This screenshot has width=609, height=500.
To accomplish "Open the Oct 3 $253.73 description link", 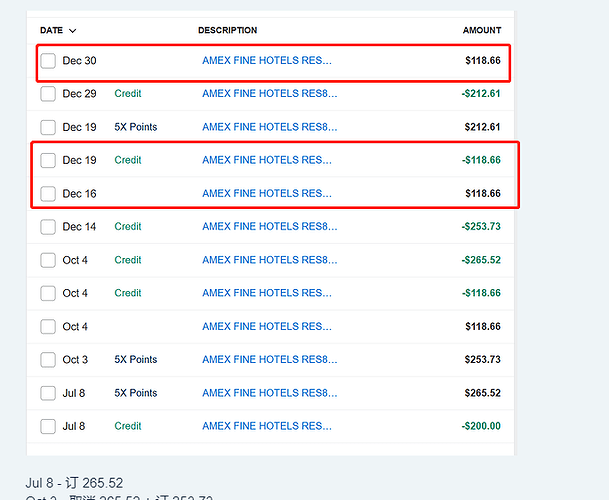I will [x=269, y=360].
